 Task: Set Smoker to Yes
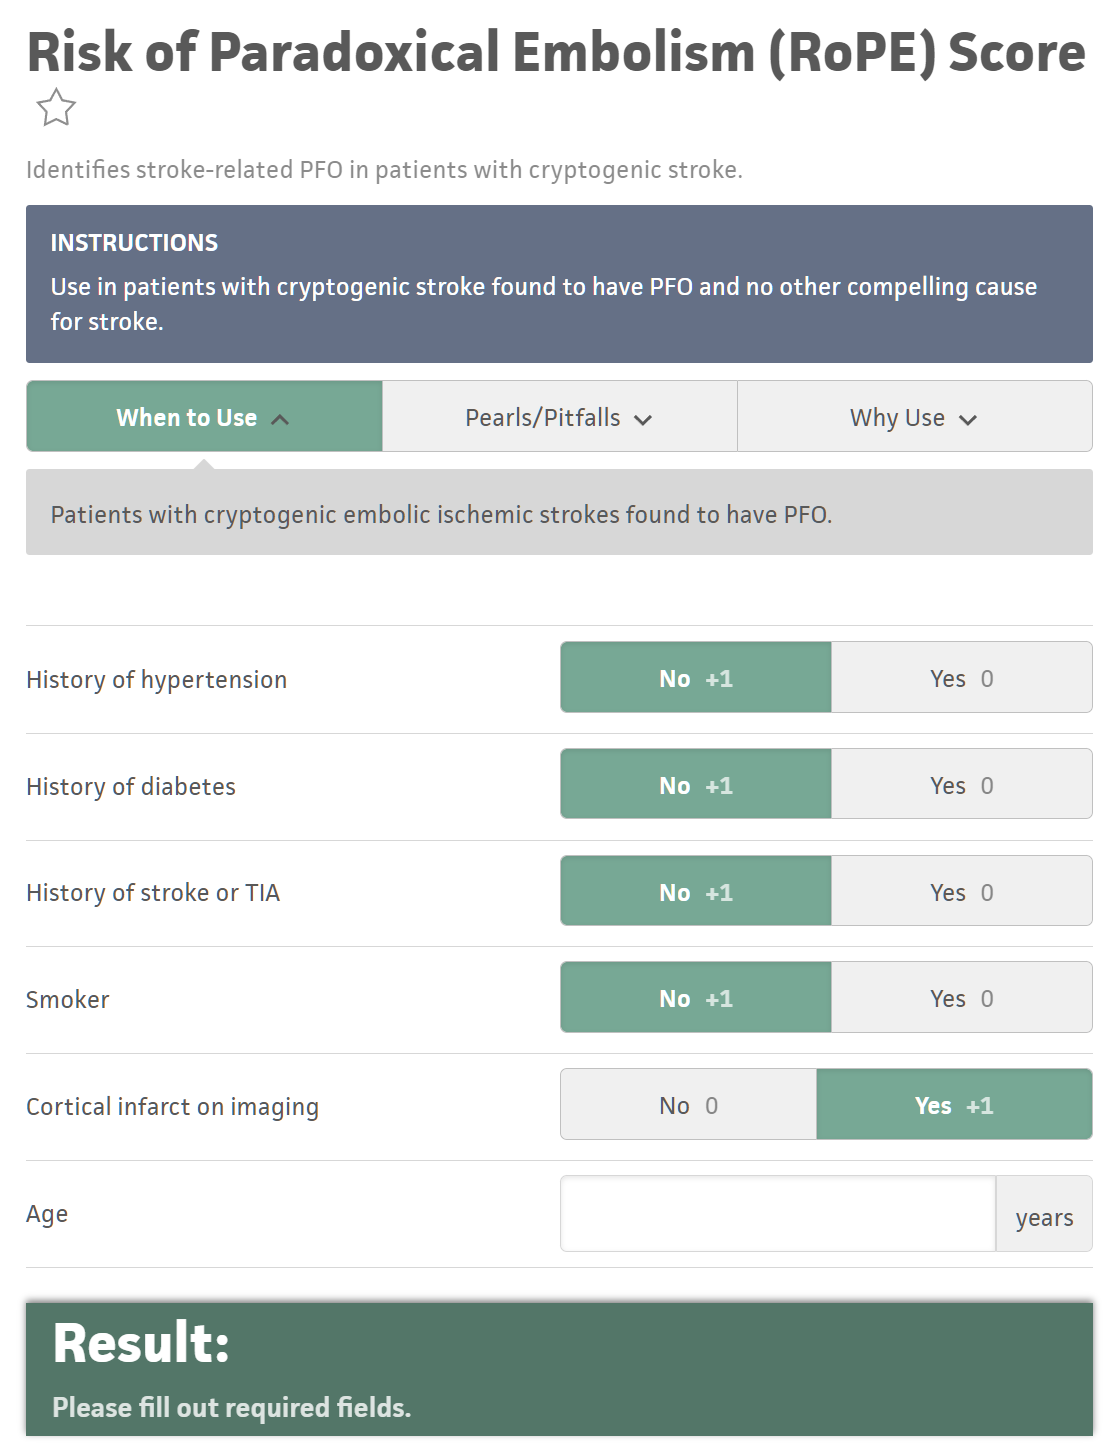(962, 998)
